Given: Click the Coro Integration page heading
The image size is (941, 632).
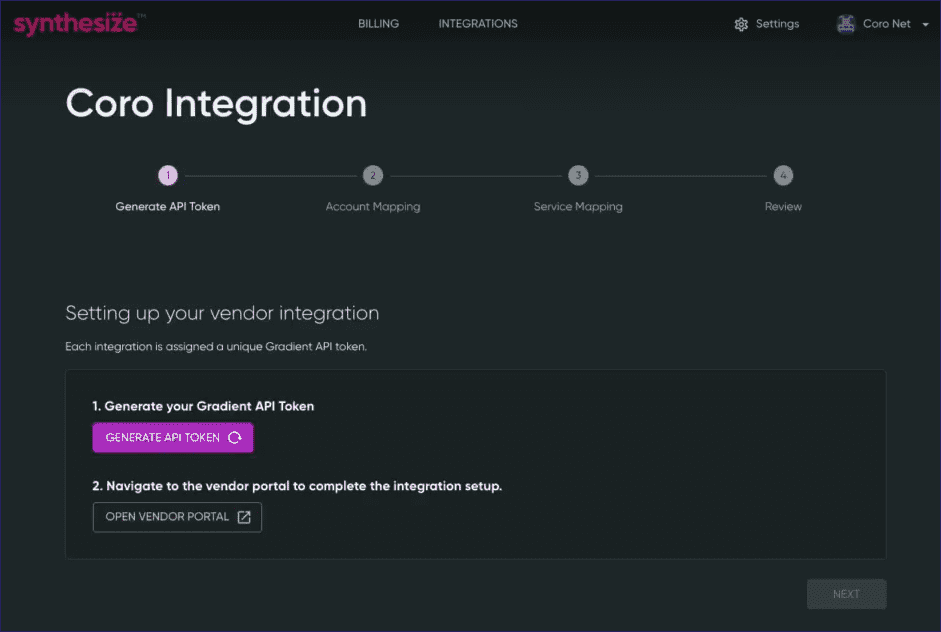Looking at the screenshot, I should point(216,103).
